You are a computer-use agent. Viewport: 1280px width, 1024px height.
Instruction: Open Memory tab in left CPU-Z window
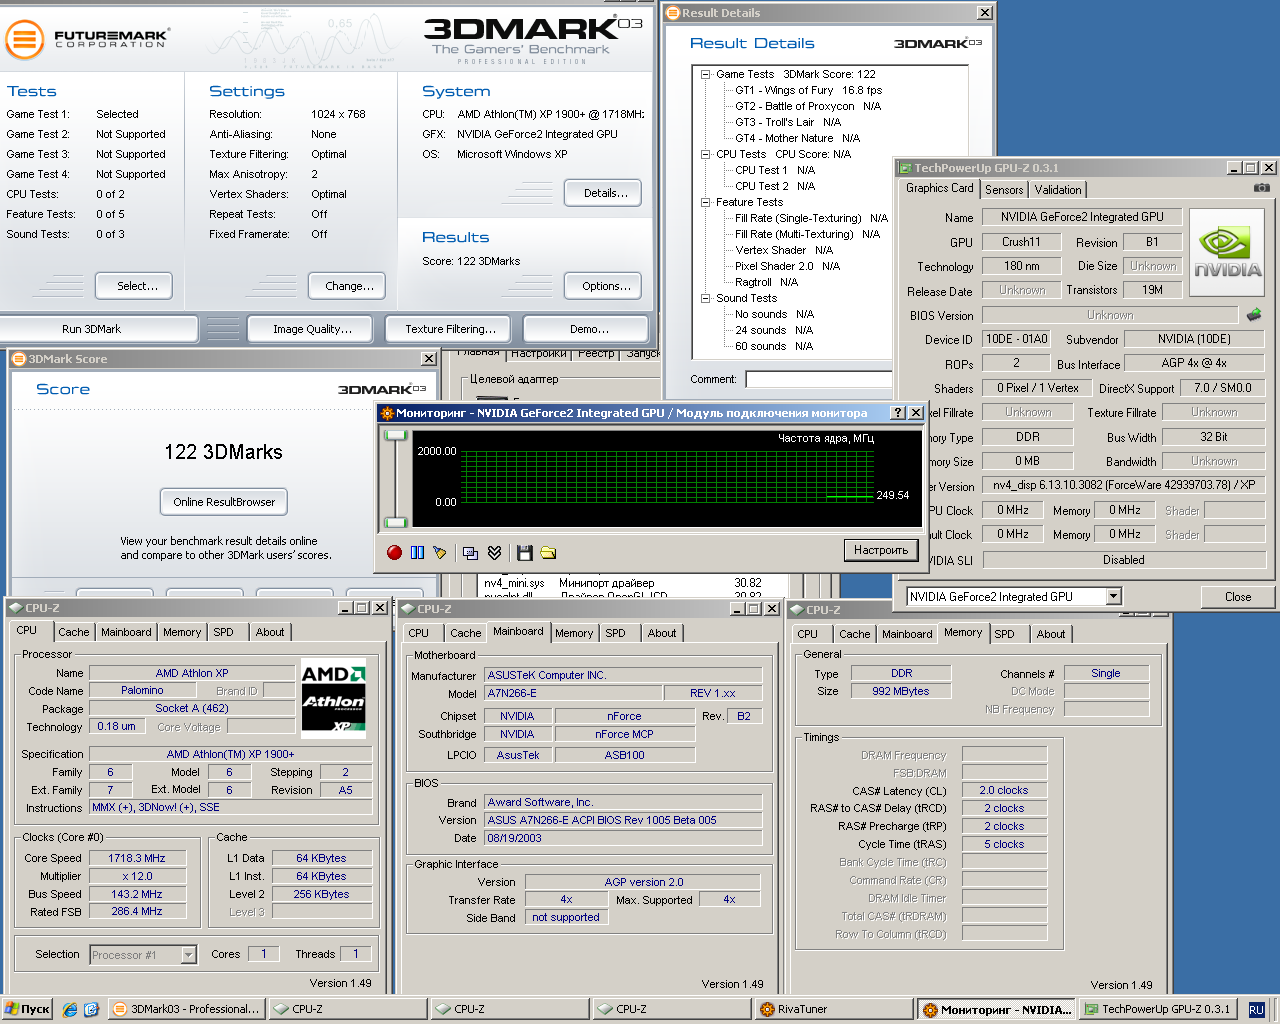[x=182, y=632]
